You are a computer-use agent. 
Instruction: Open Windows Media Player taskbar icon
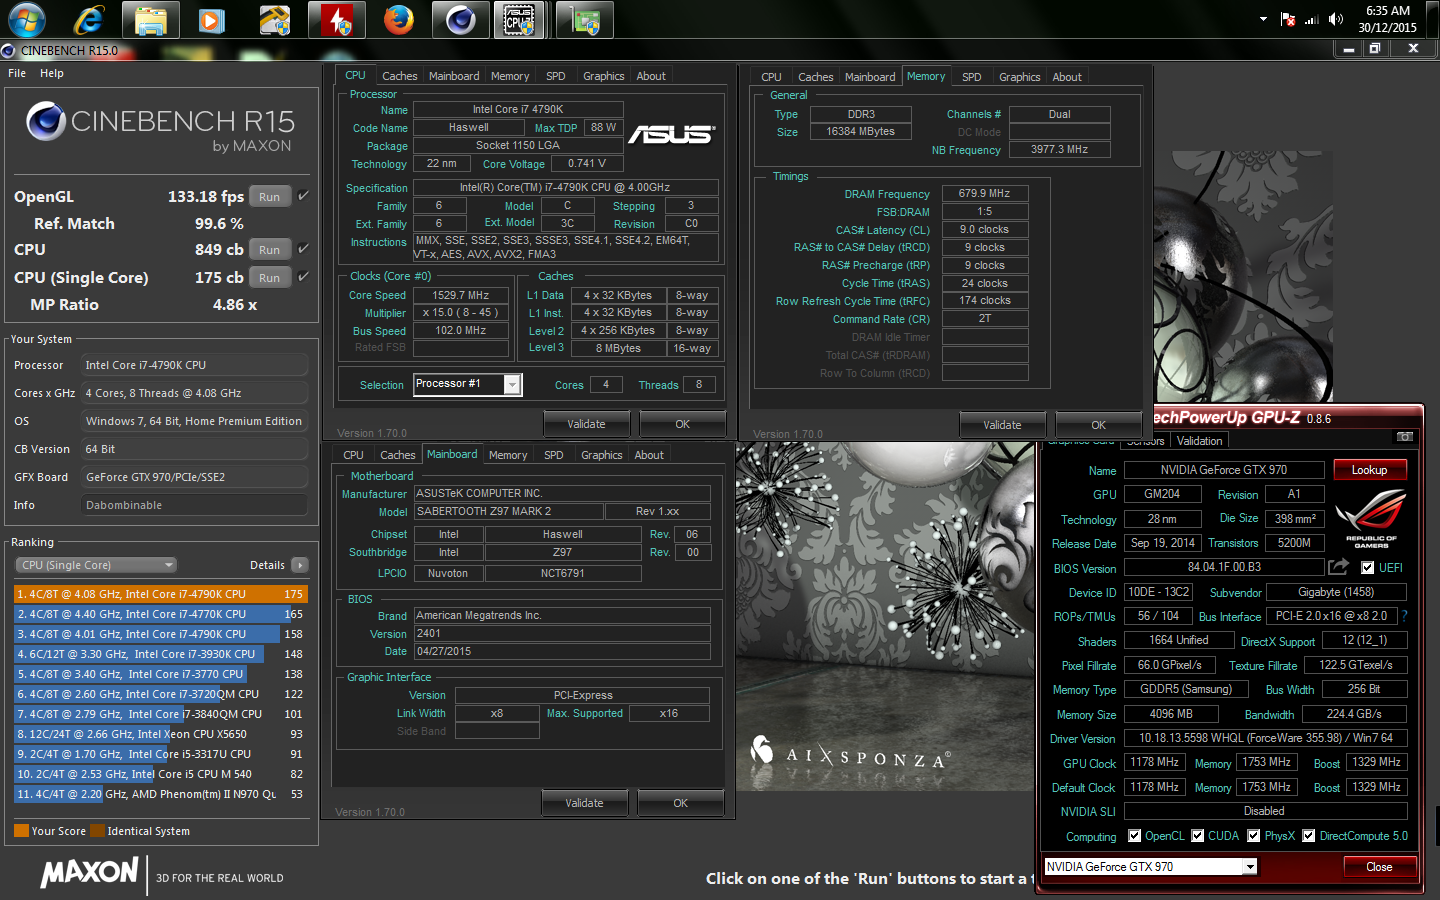click(211, 19)
